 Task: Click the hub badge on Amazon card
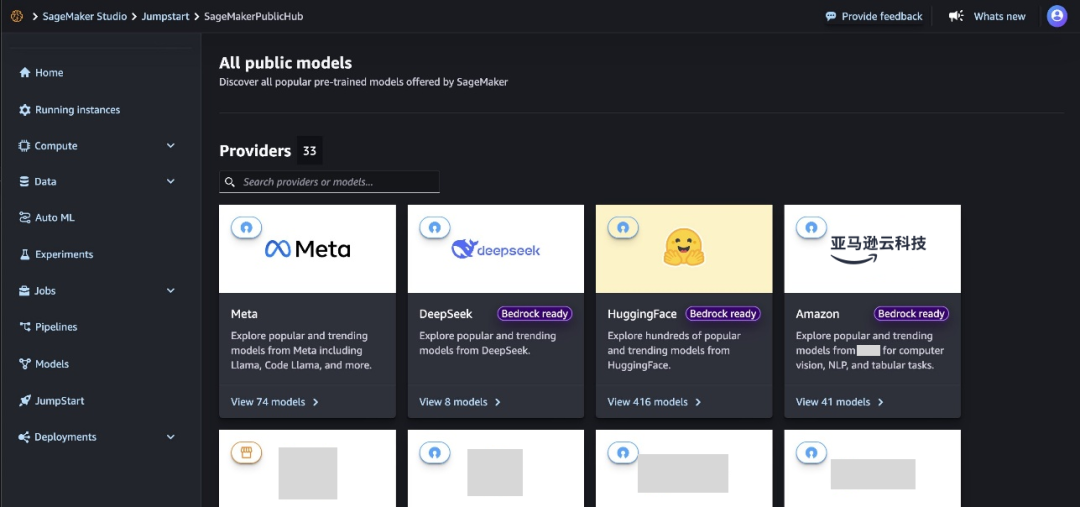pos(811,227)
